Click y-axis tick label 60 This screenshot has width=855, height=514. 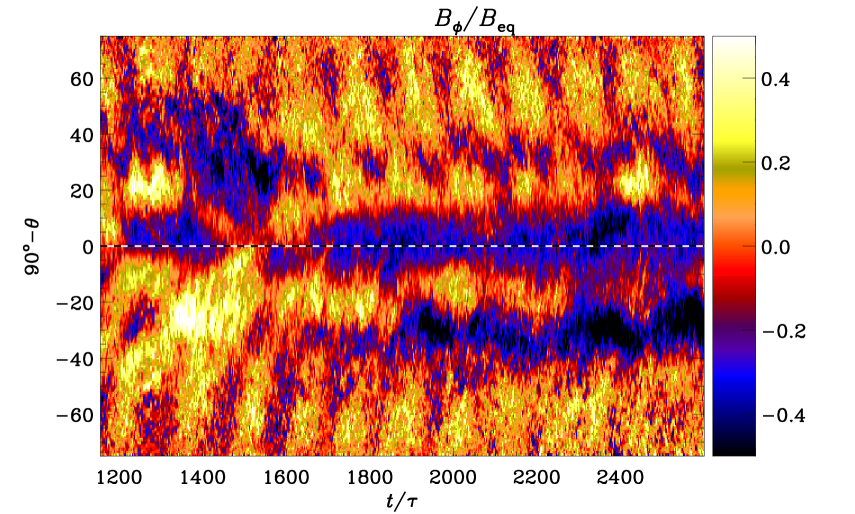point(82,78)
